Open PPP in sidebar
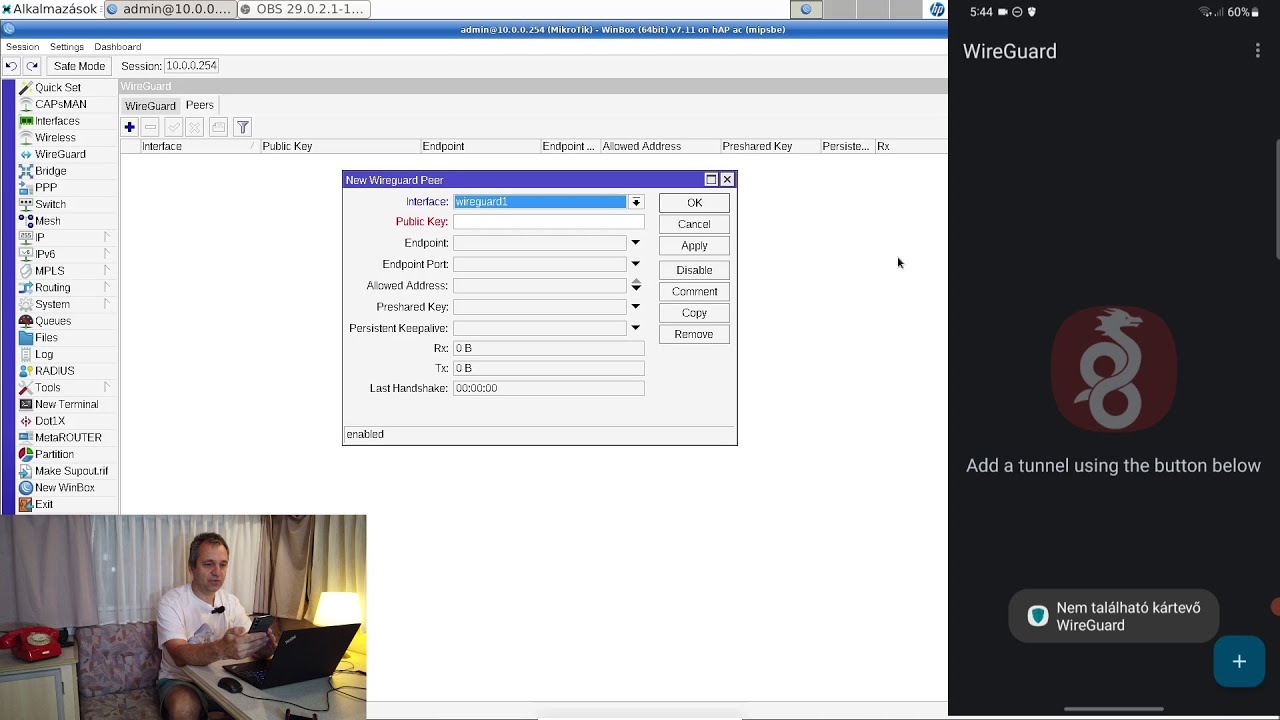The width and height of the screenshot is (1280, 720). pyautogui.click(x=46, y=188)
